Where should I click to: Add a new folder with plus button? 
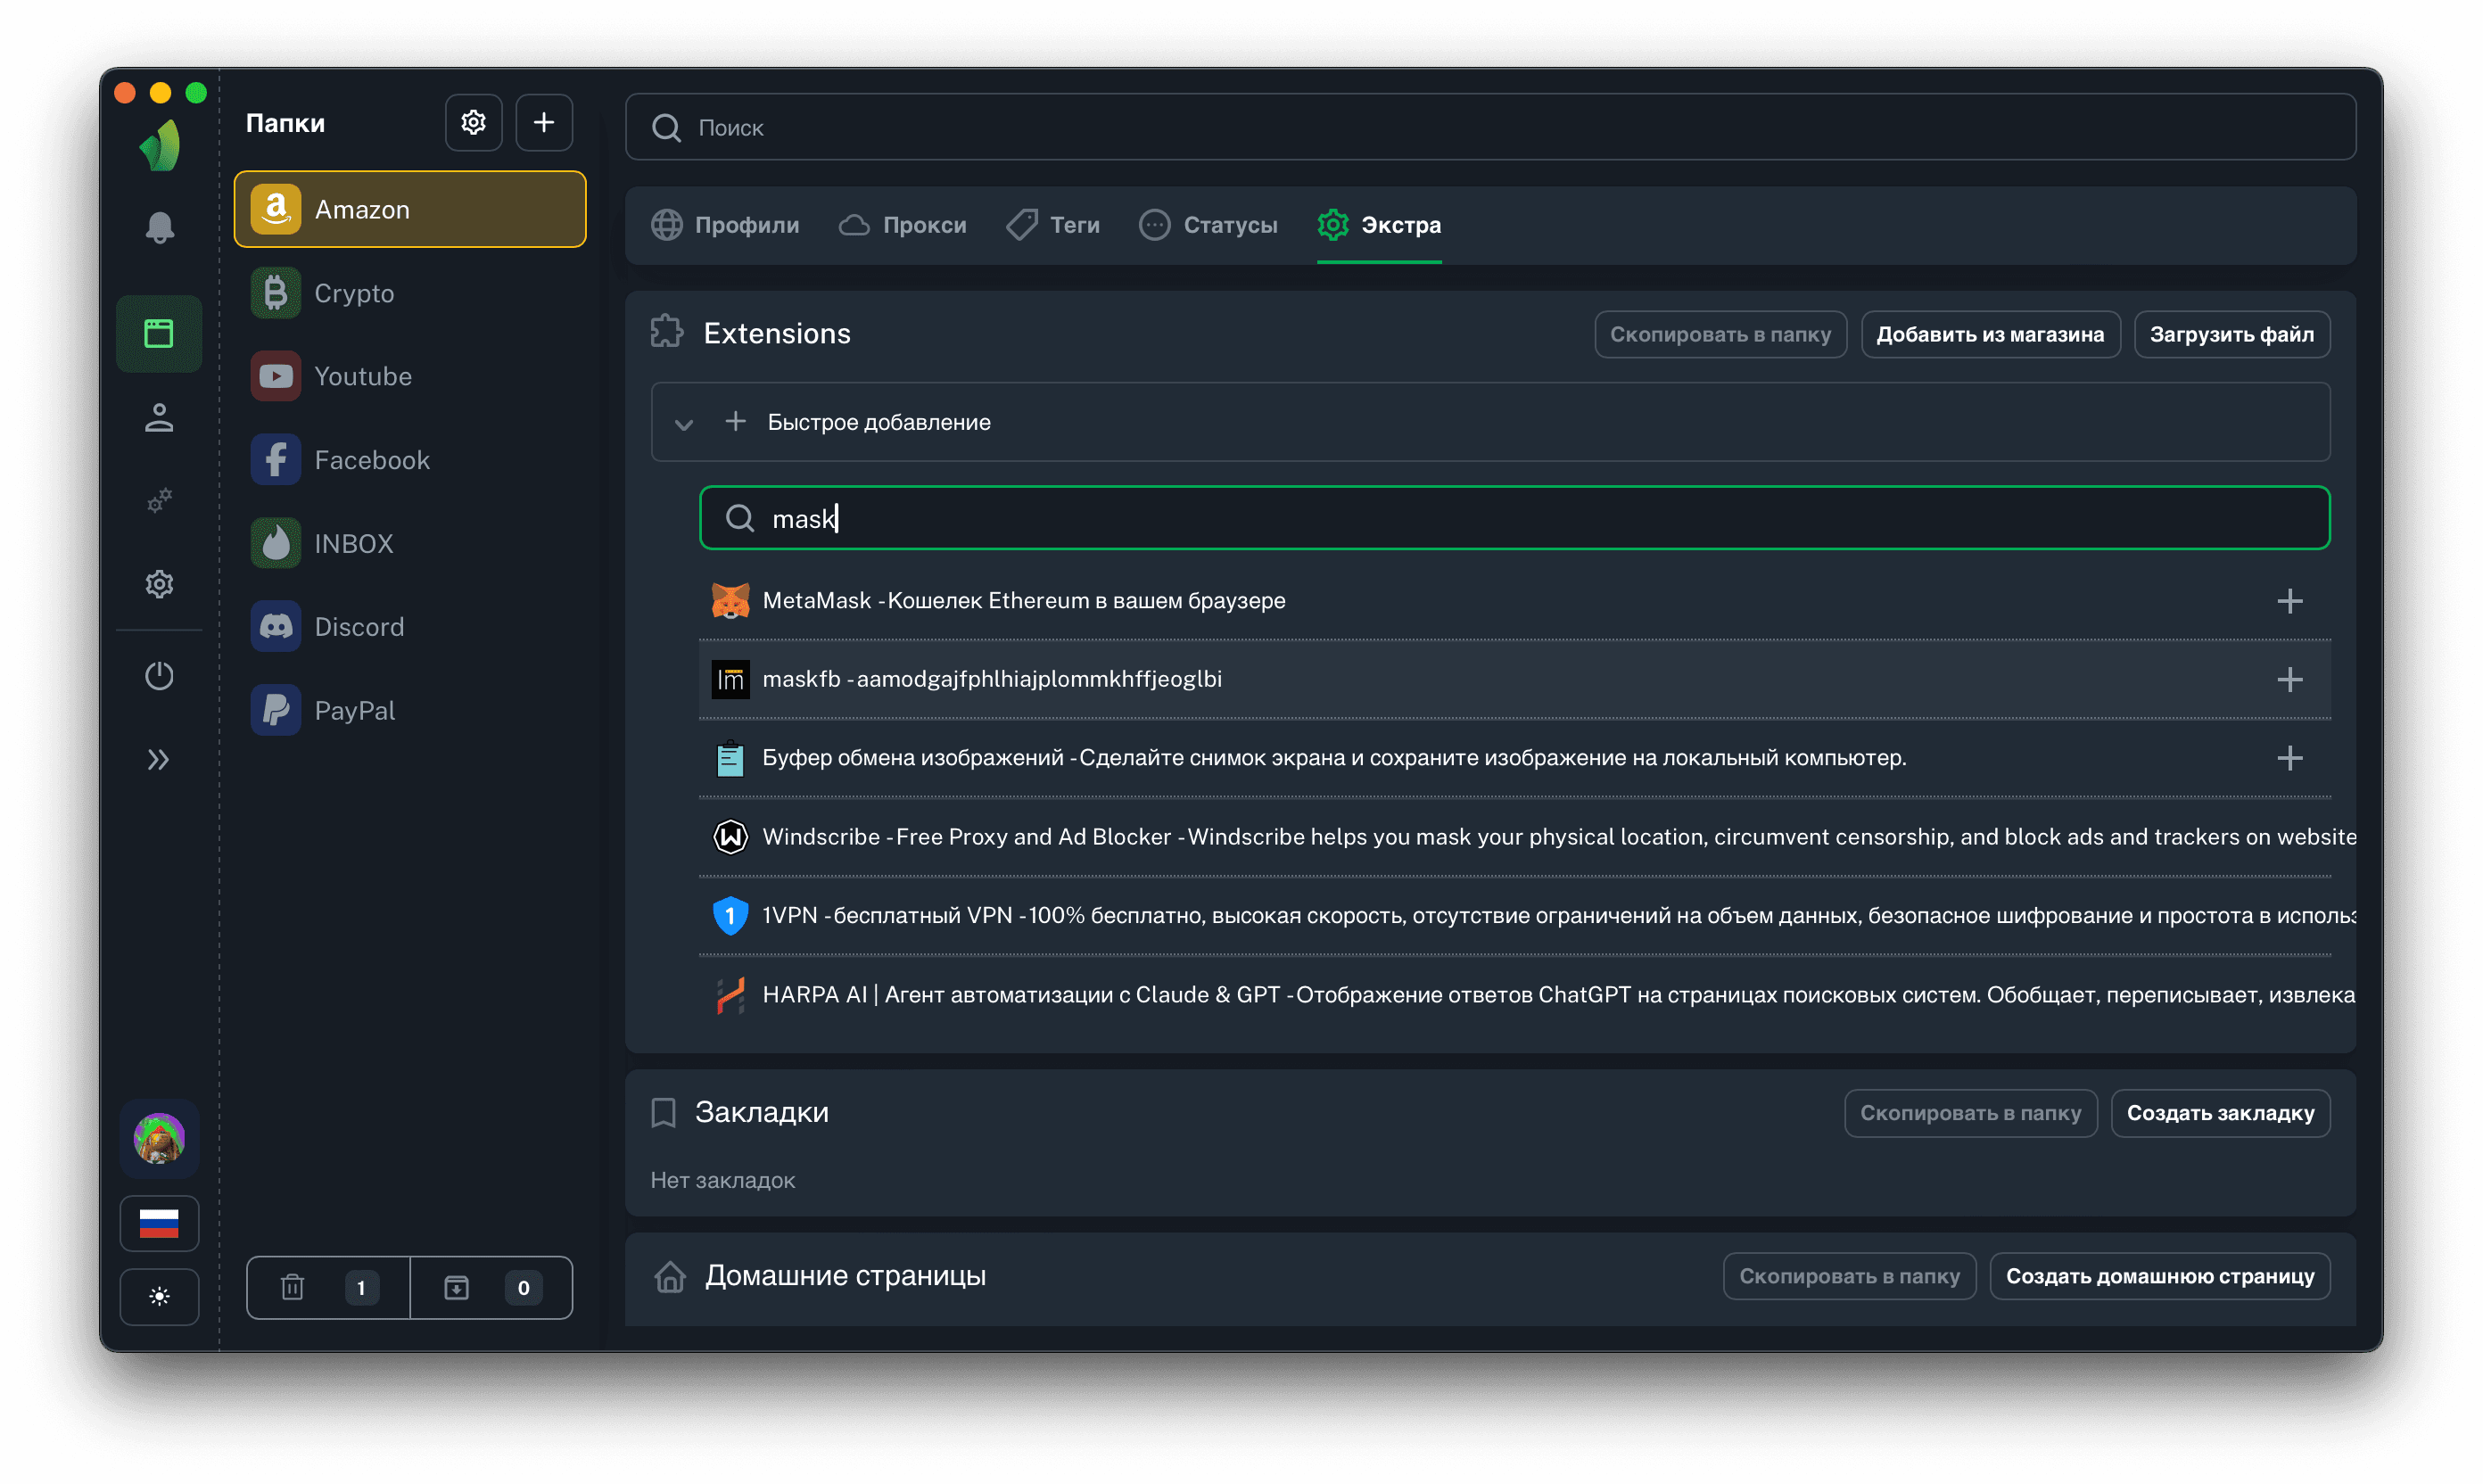tap(544, 123)
